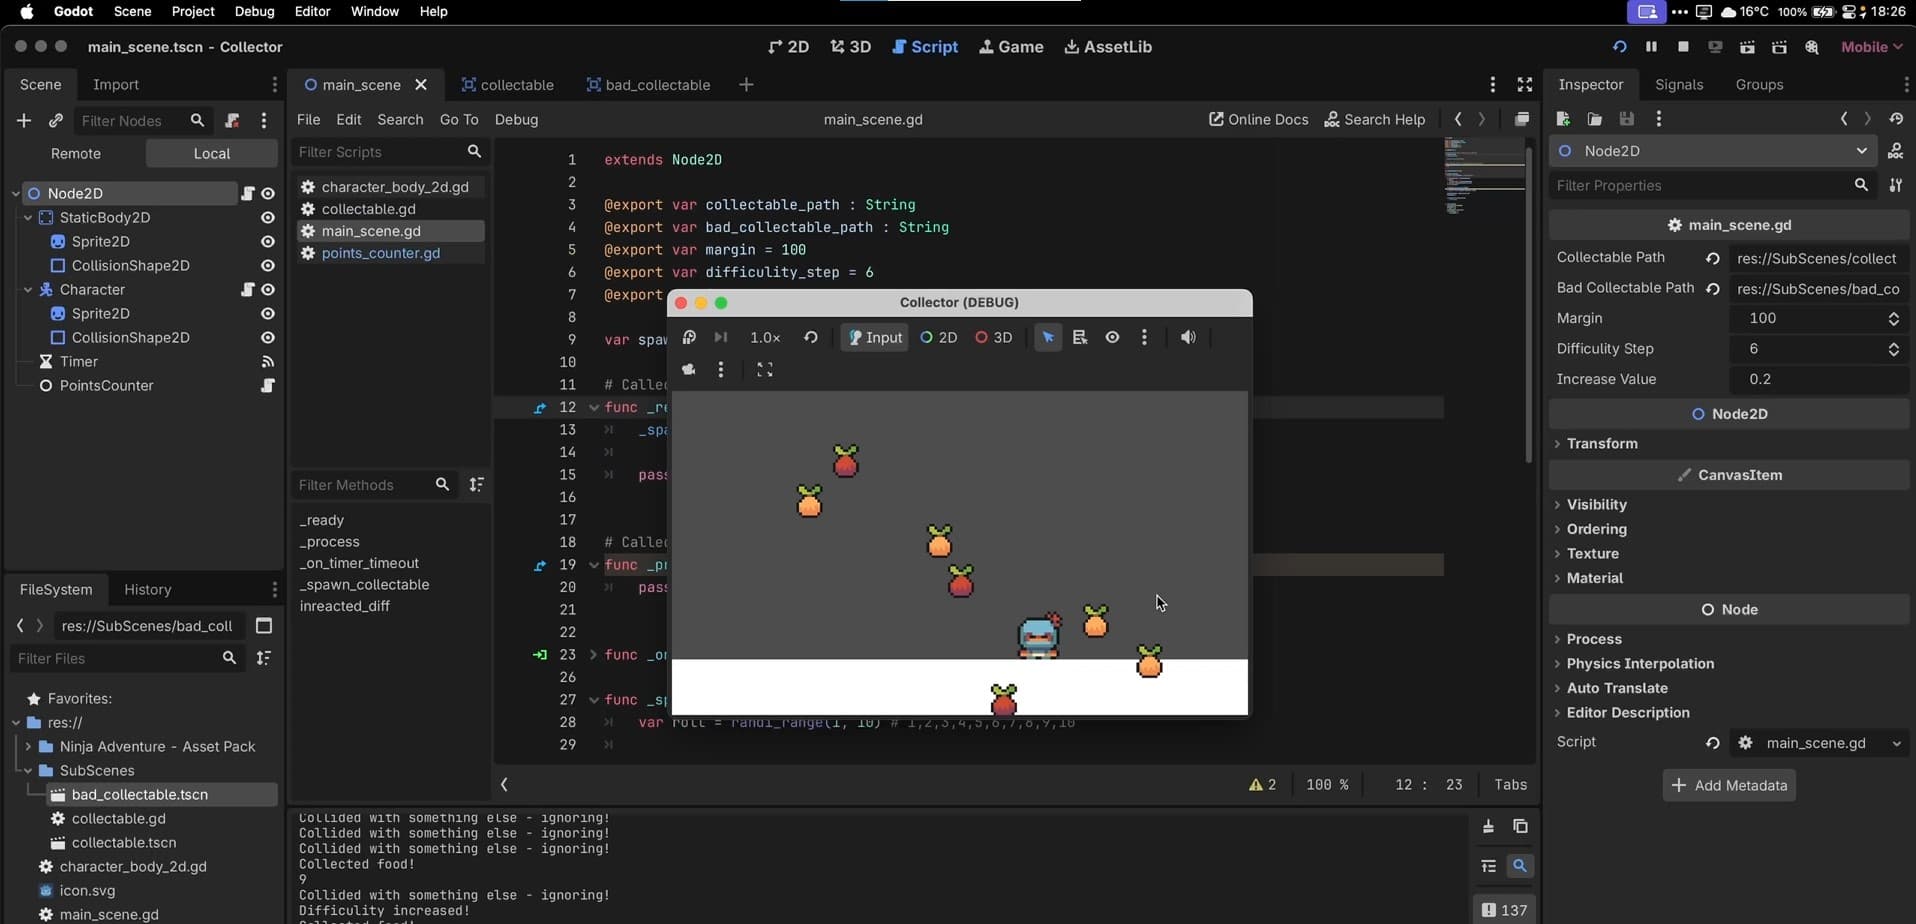1916x924 pixels.
Task: Switch to the 2D workspace
Action: tap(788, 47)
